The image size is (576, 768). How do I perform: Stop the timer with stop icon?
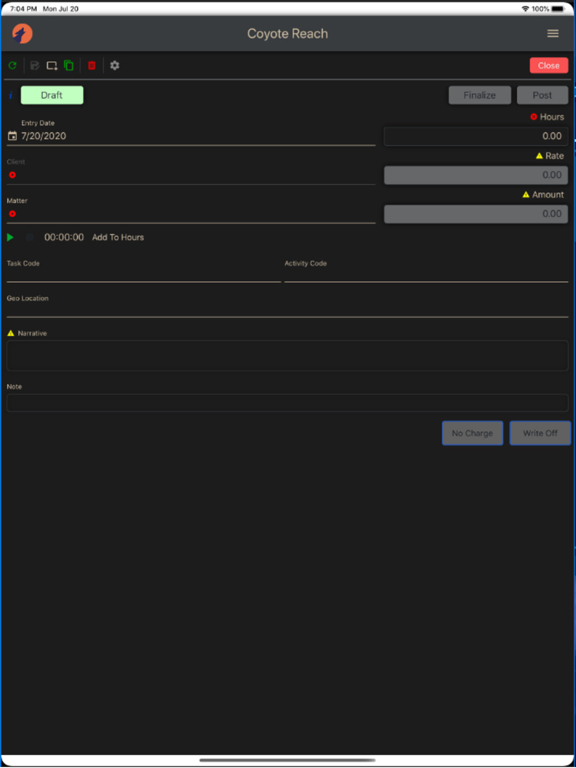(30, 238)
